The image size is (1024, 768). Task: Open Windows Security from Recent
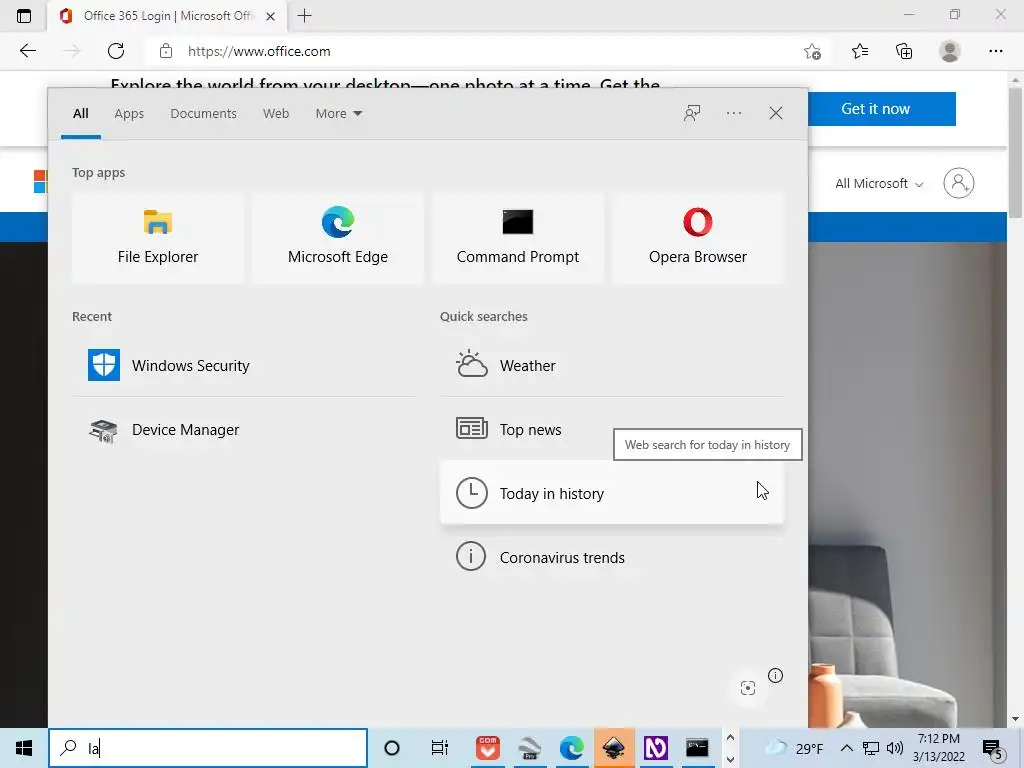tap(244, 365)
